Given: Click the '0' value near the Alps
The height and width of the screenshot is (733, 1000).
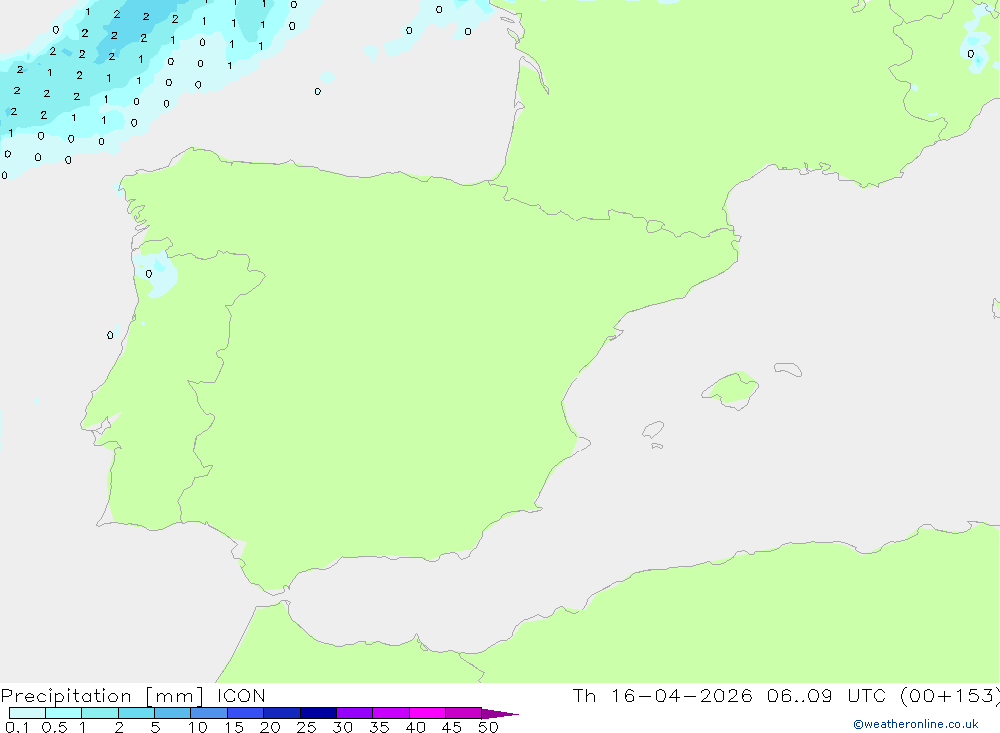Looking at the screenshot, I should click(971, 54).
